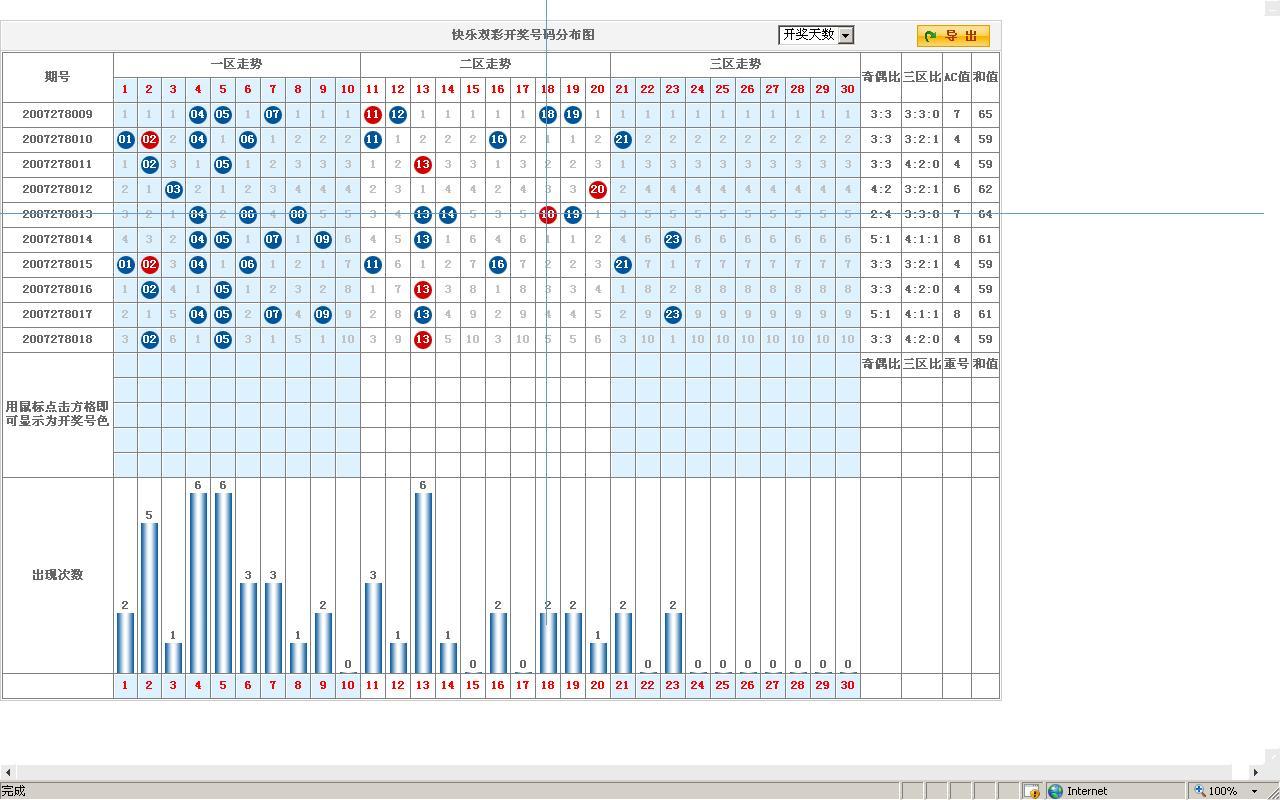
Task: Click draw number 2007278016
Action: (x=58, y=290)
